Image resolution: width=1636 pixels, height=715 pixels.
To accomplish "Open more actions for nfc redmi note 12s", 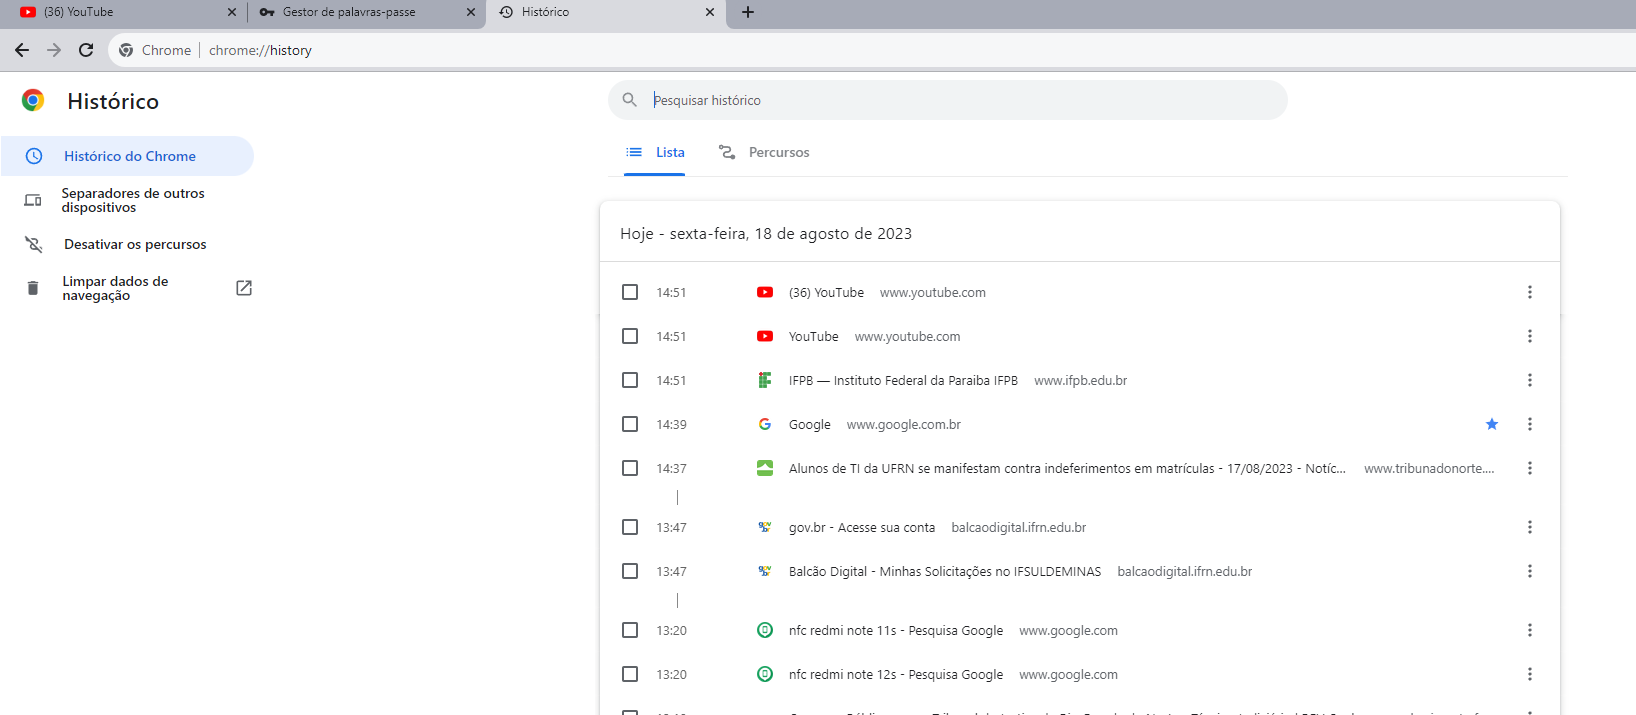I will point(1530,674).
